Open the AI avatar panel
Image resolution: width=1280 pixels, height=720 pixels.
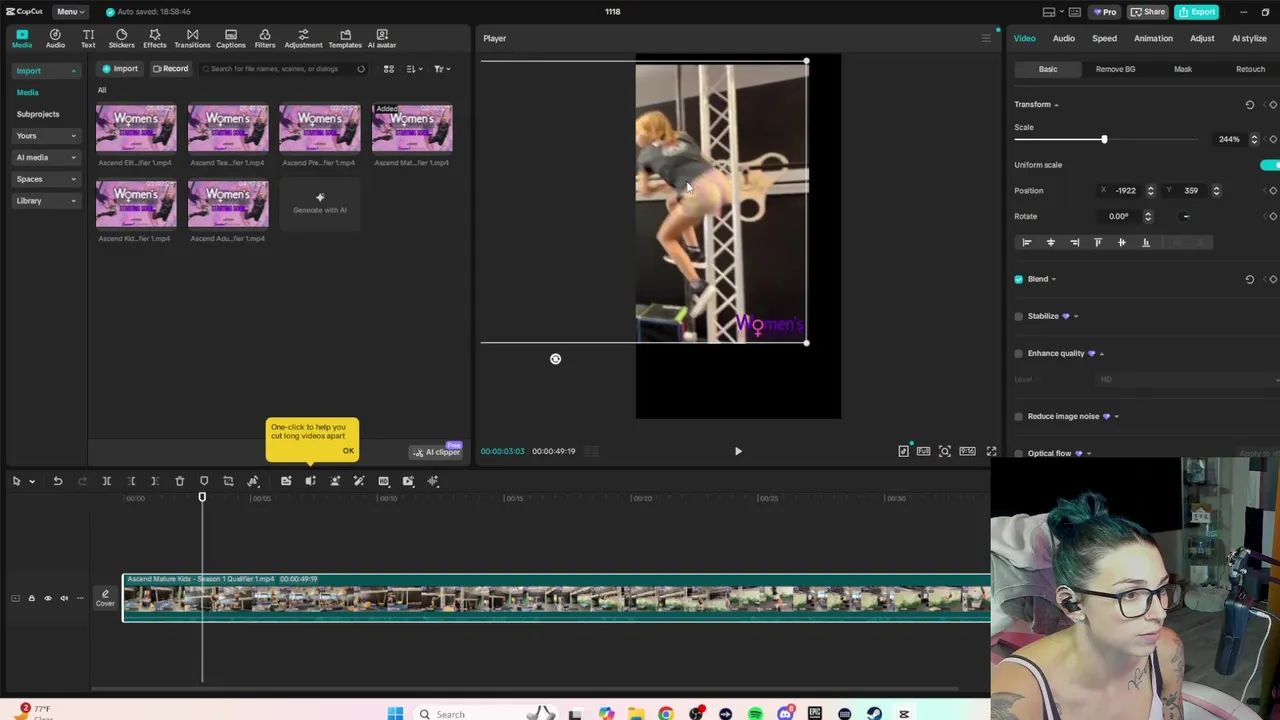pyautogui.click(x=382, y=39)
